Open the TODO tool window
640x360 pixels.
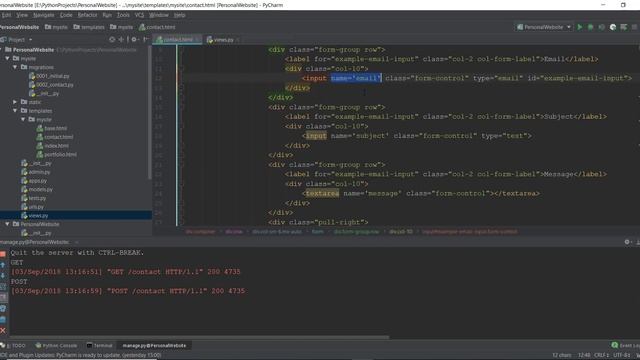(14, 345)
